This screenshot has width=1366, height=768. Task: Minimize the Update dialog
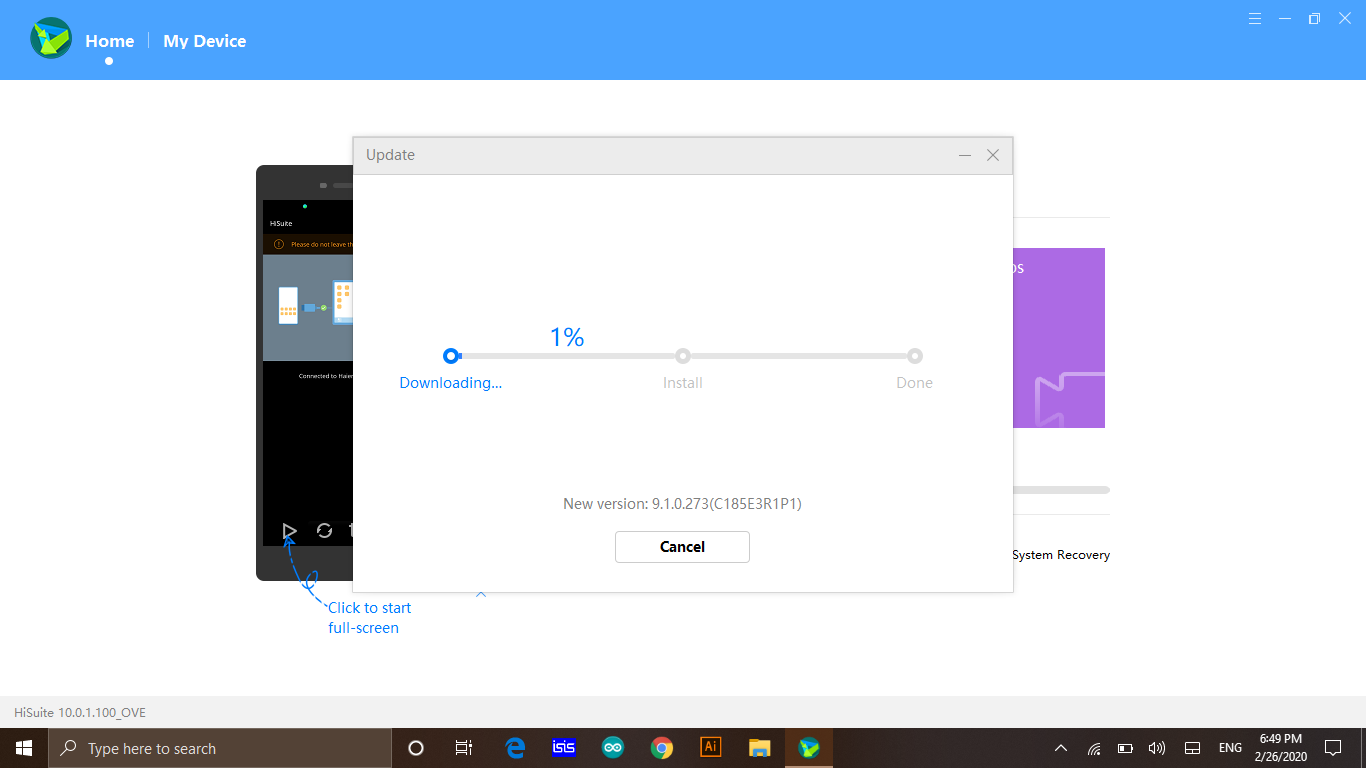[x=965, y=155]
